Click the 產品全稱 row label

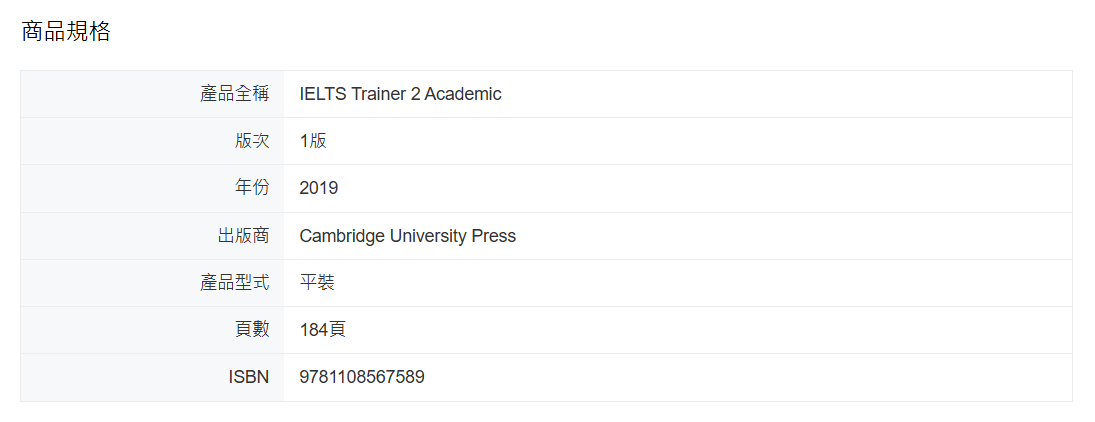point(235,94)
